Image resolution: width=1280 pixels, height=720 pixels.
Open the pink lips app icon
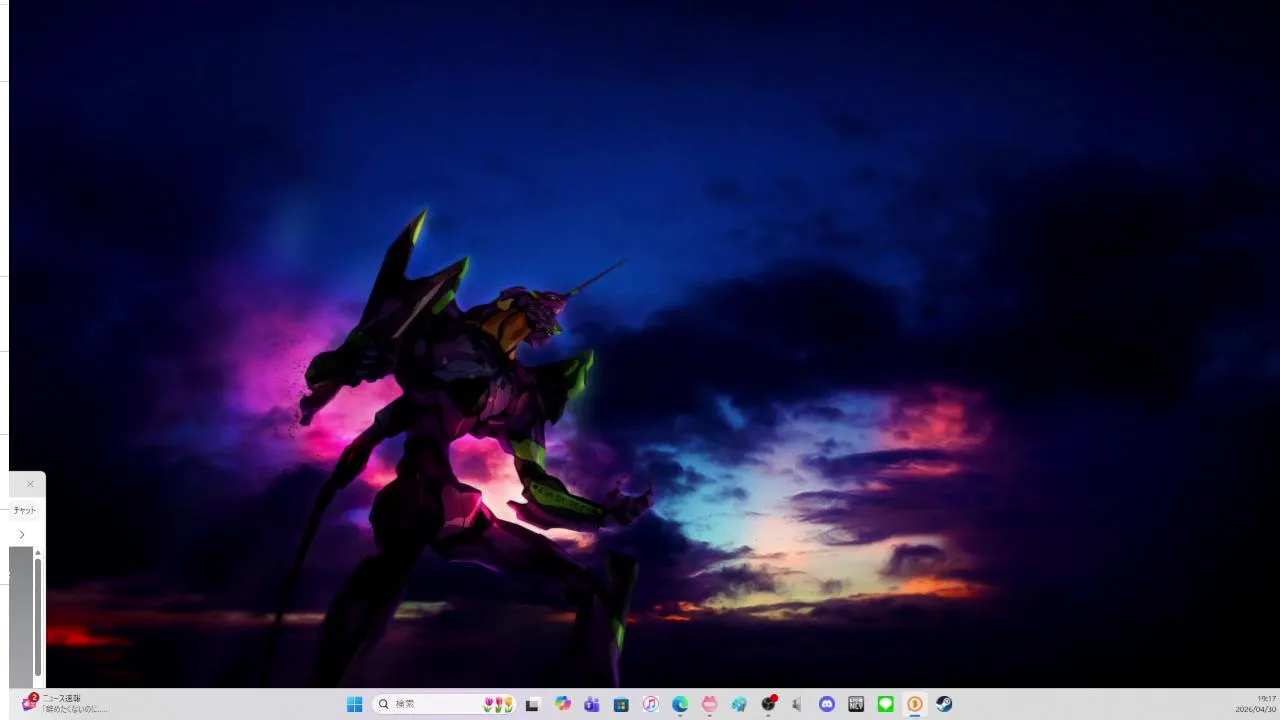[709, 704]
